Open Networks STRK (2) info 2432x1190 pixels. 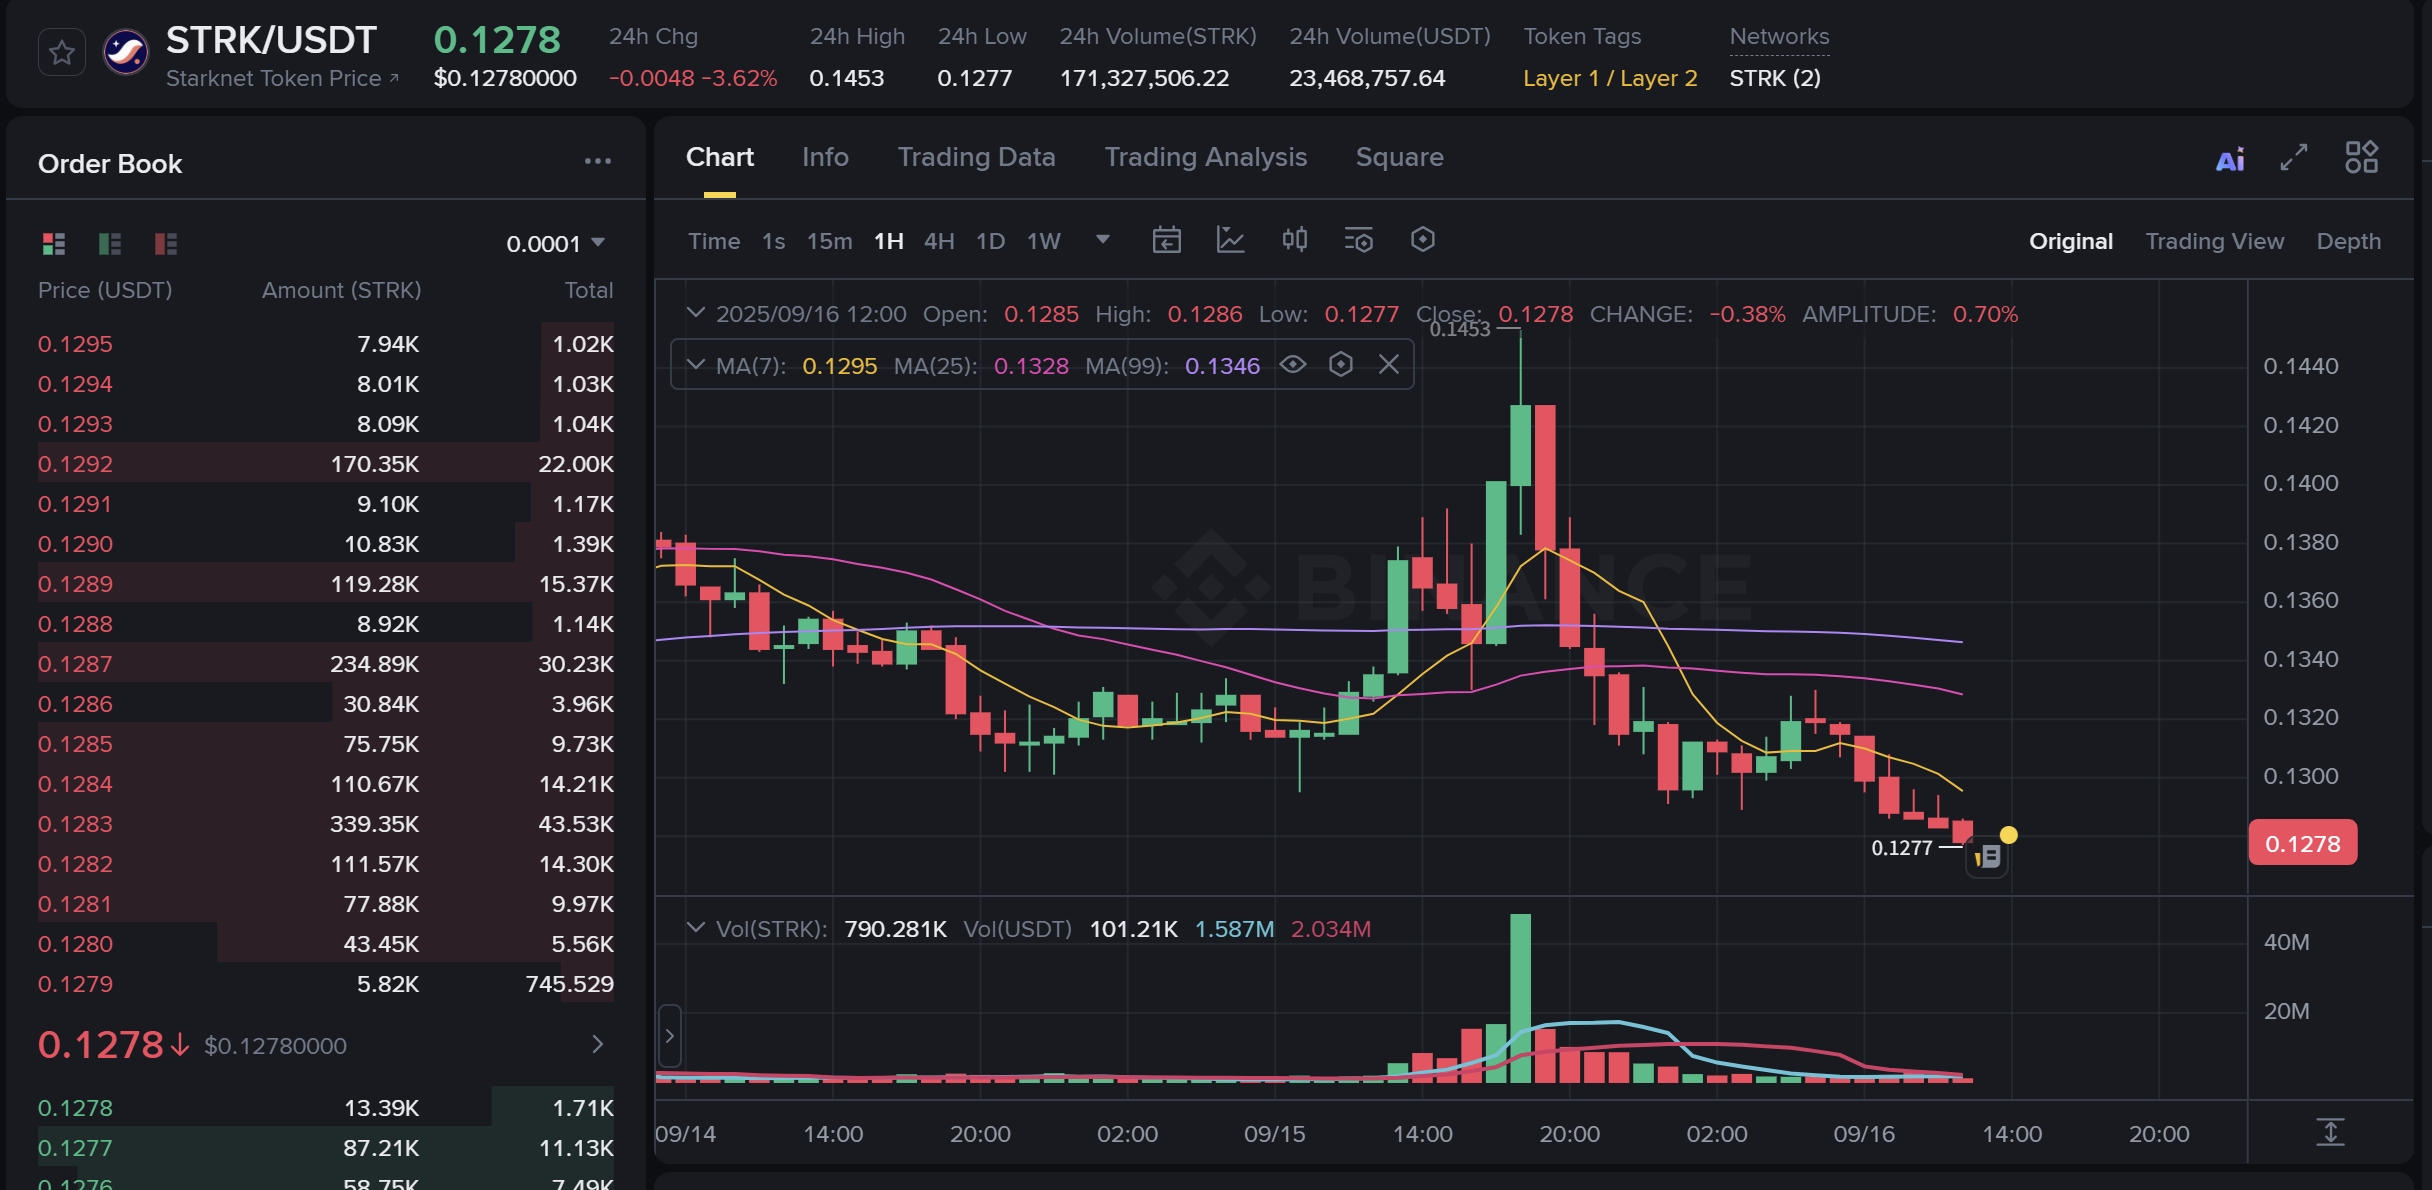coord(1775,78)
